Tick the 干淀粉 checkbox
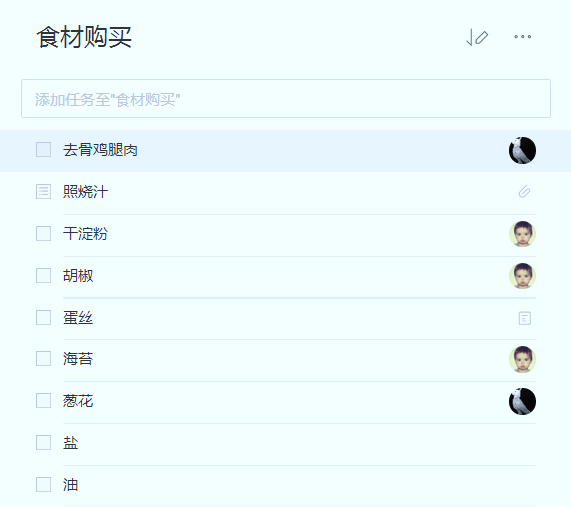This screenshot has width=571, height=507. tap(43, 233)
